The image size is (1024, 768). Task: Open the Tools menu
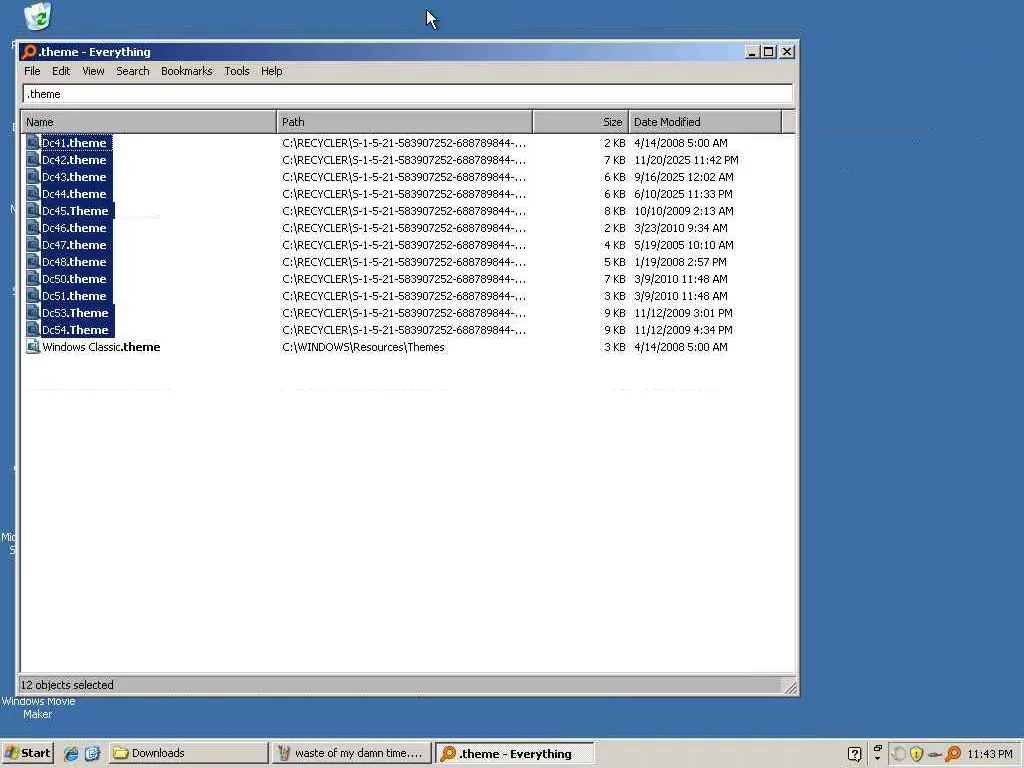[x=236, y=71]
